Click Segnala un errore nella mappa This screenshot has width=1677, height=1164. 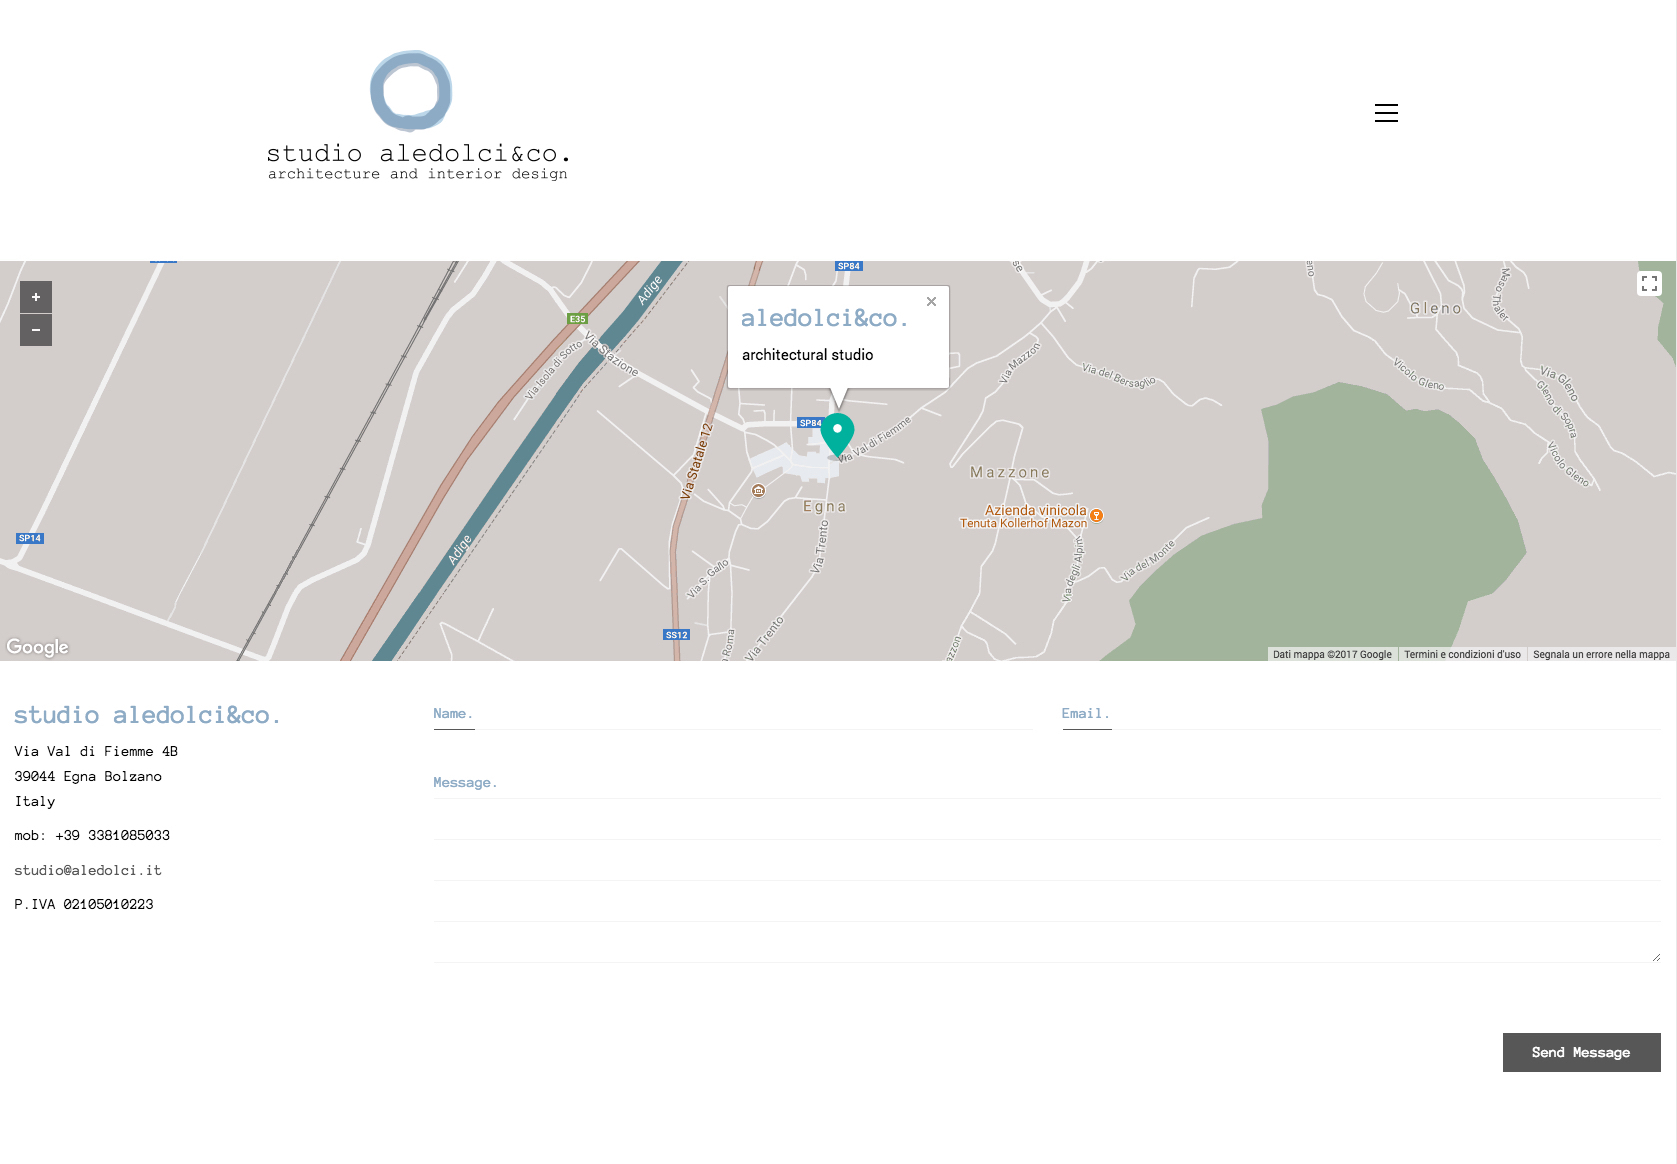[x=1601, y=655]
